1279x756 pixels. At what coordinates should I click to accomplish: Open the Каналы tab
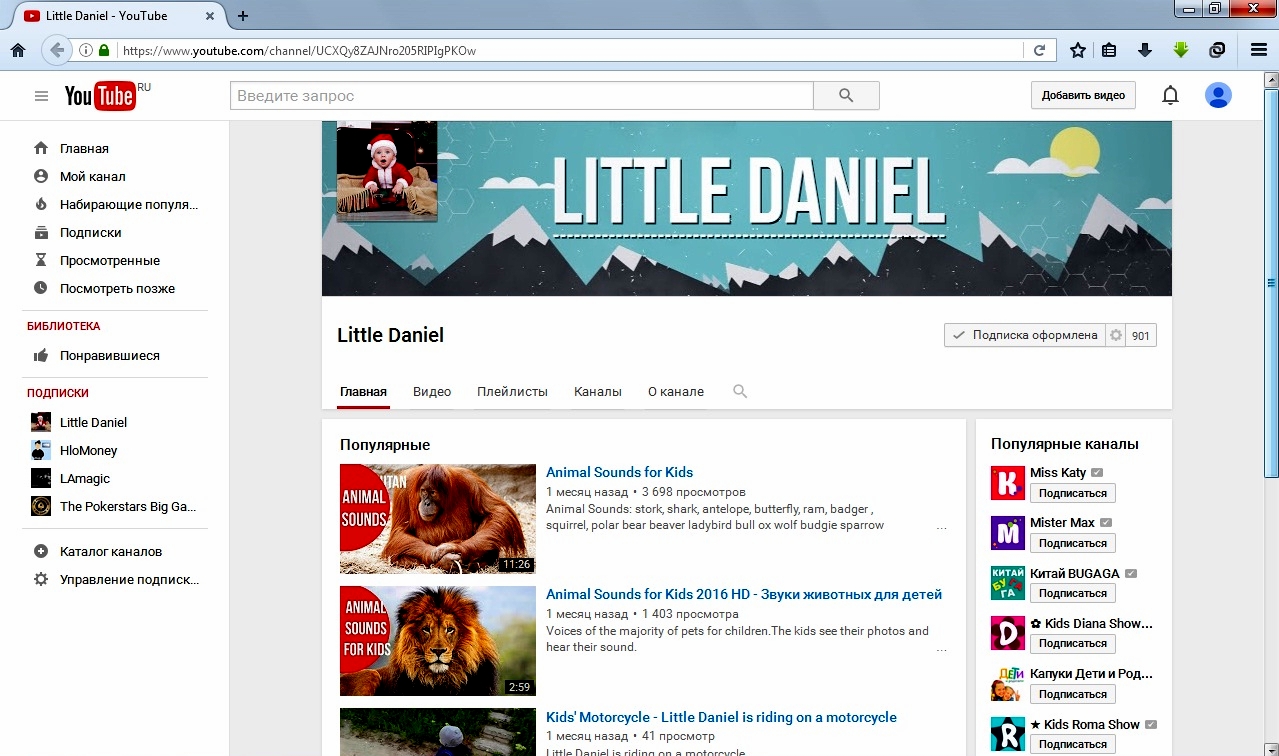(598, 392)
